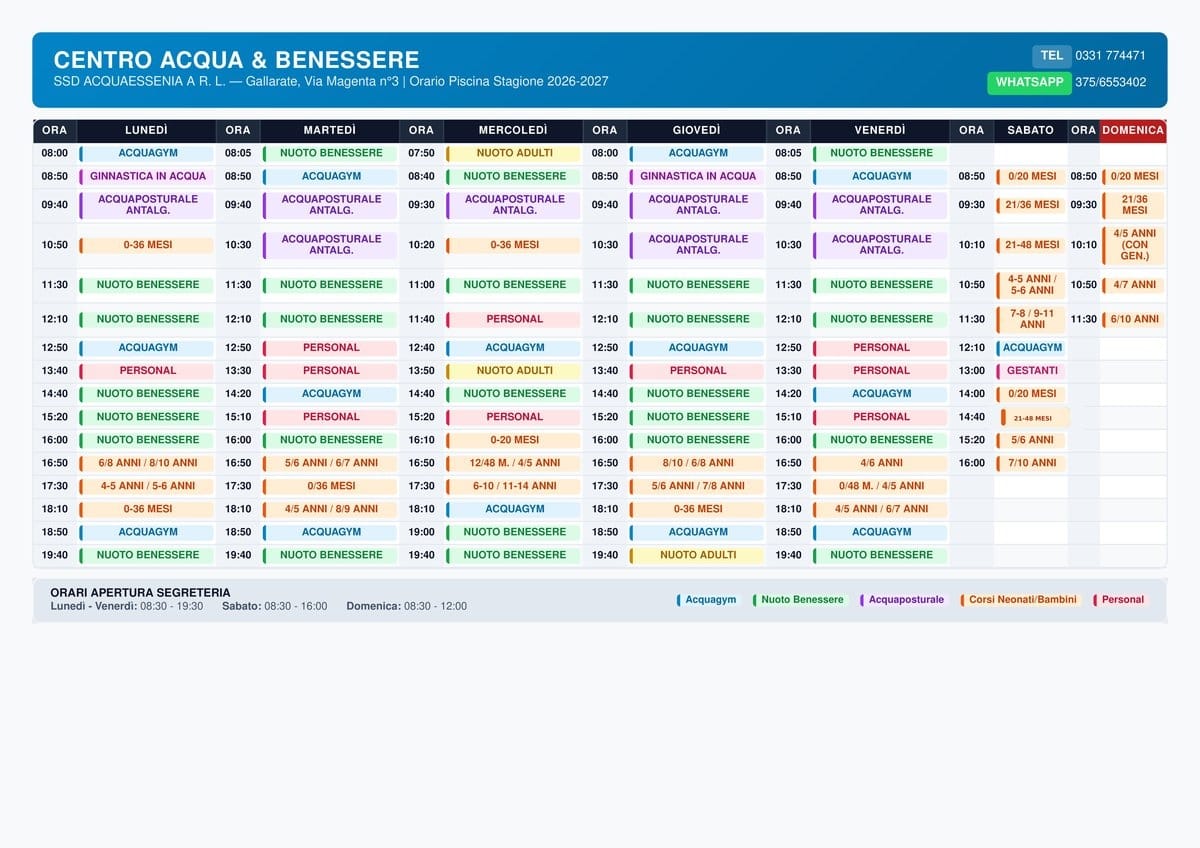Viewport: 1200px width, 848px height.
Task: Click the 4/5 ANNI (CON GEN.) Sunday cell
Action: pyautogui.click(x=1133, y=245)
